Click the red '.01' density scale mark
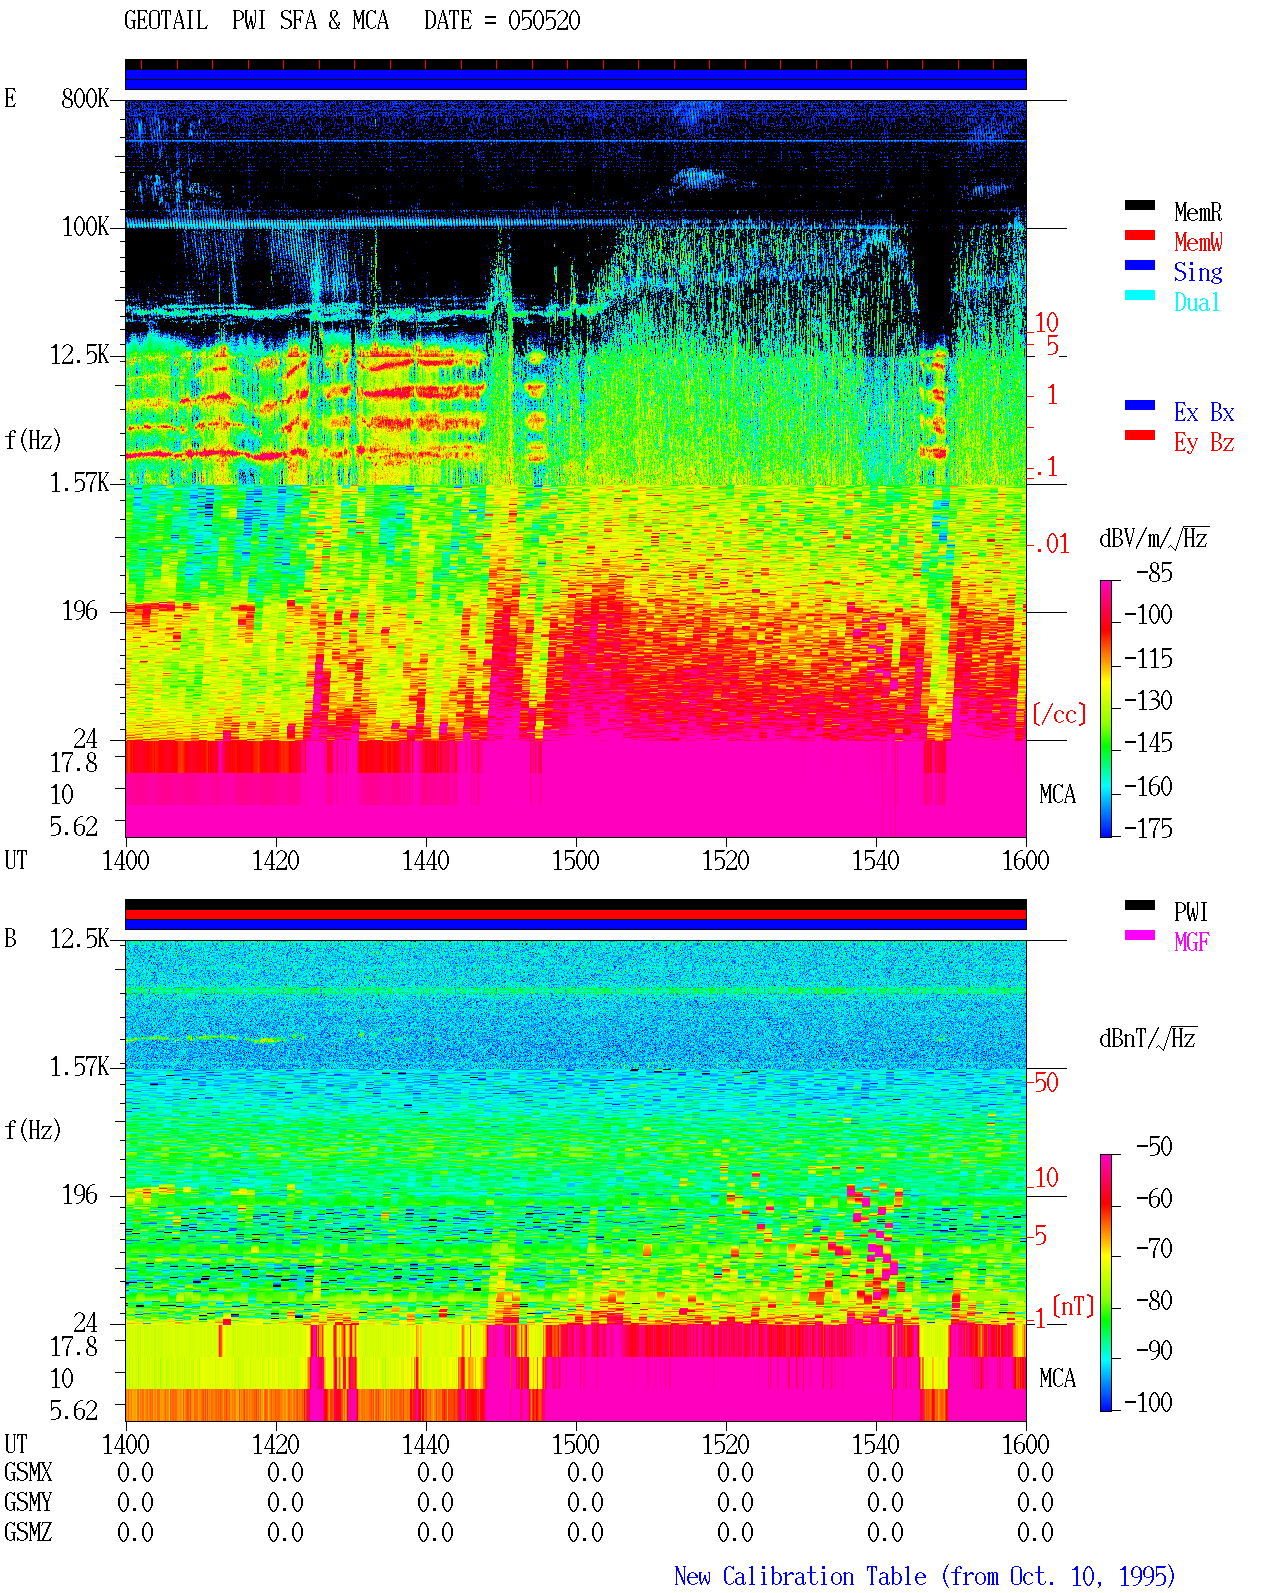Viewport: 1280px width, 1593px height. [x=1051, y=544]
